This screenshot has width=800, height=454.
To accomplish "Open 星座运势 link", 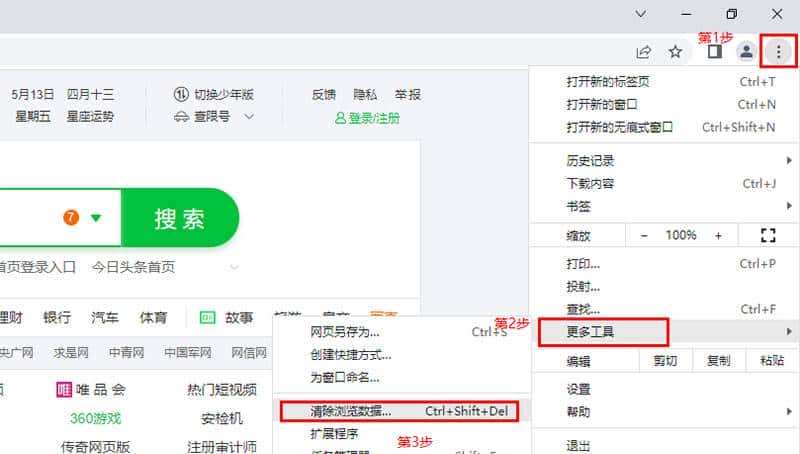I will [x=90, y=116].
